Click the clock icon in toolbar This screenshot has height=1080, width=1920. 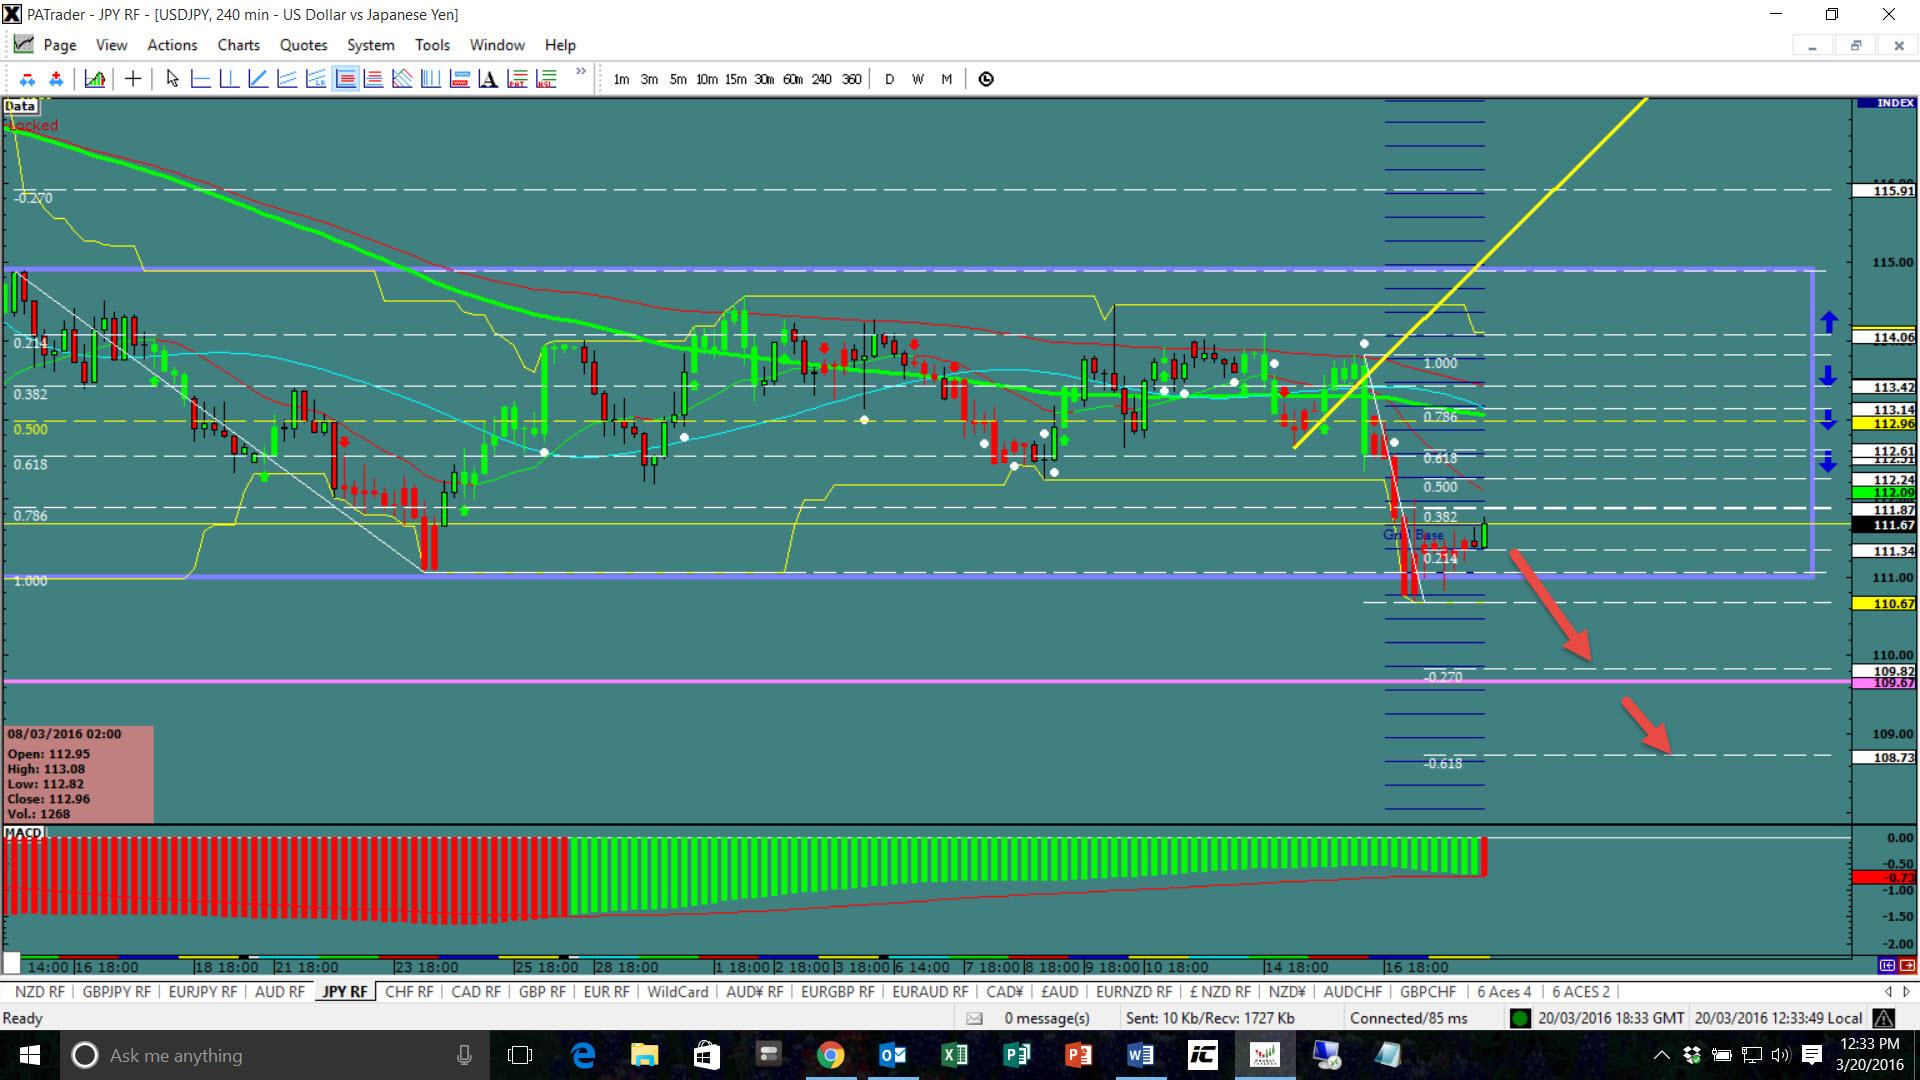986,79
